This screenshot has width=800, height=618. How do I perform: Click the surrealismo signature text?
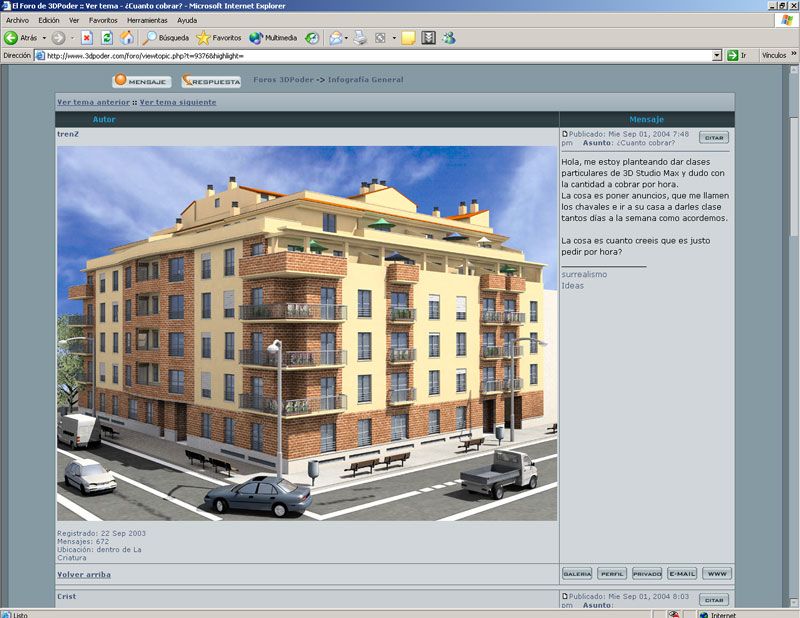[584, 274]
